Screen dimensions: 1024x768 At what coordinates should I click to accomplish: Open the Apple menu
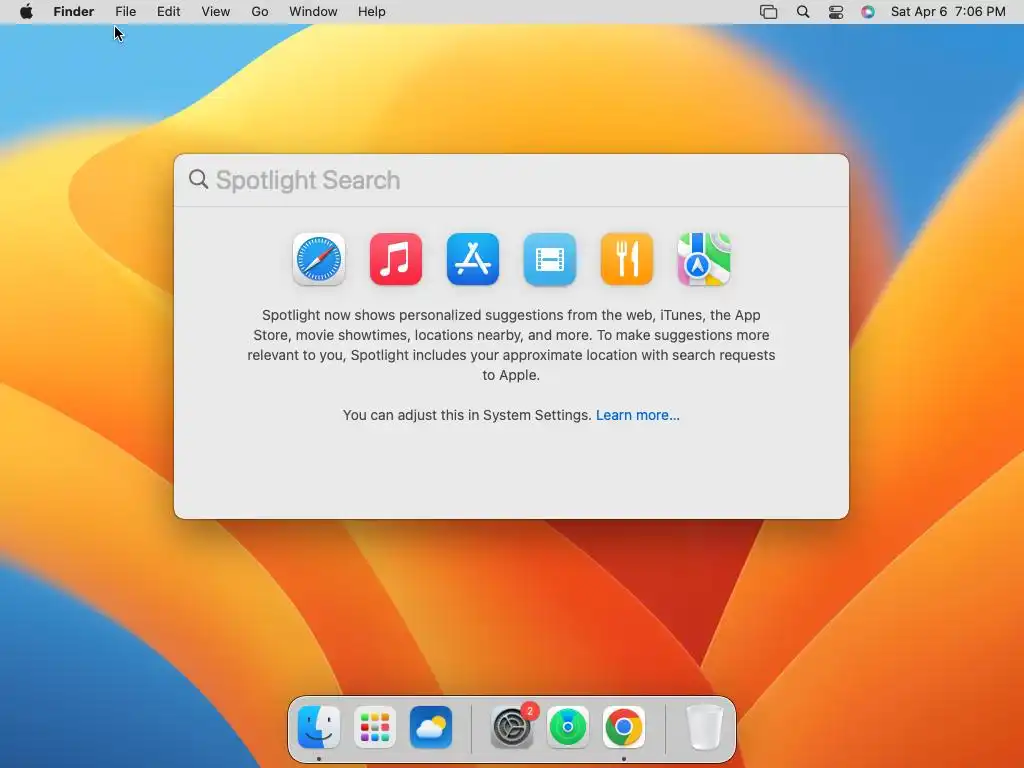tap(26, 12)
